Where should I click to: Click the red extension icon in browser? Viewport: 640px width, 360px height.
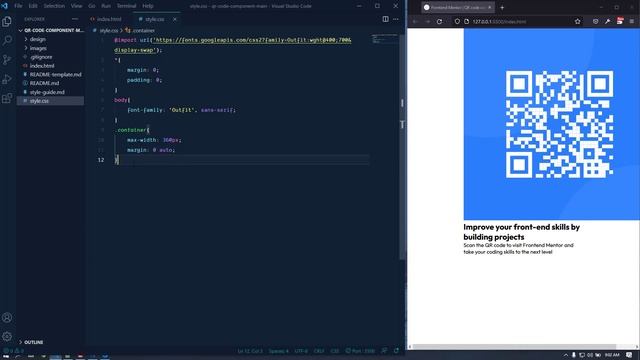(x=620, y=21)
